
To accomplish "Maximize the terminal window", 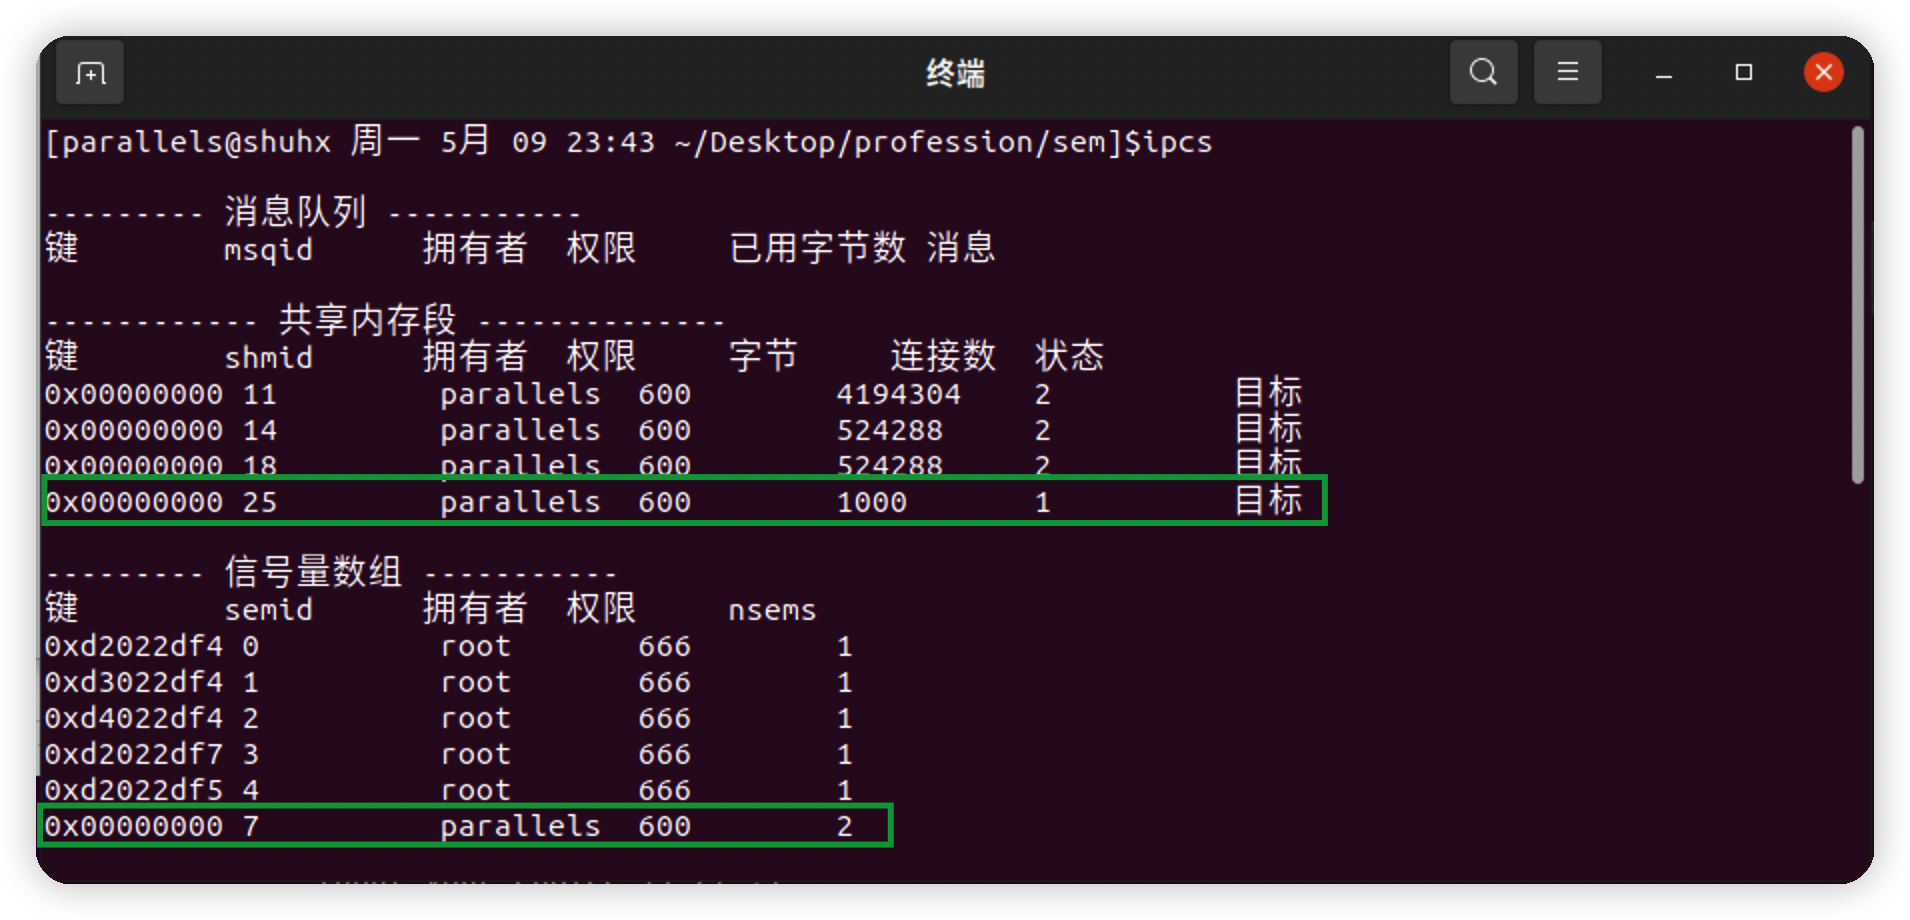I will tap(1743, 72).
